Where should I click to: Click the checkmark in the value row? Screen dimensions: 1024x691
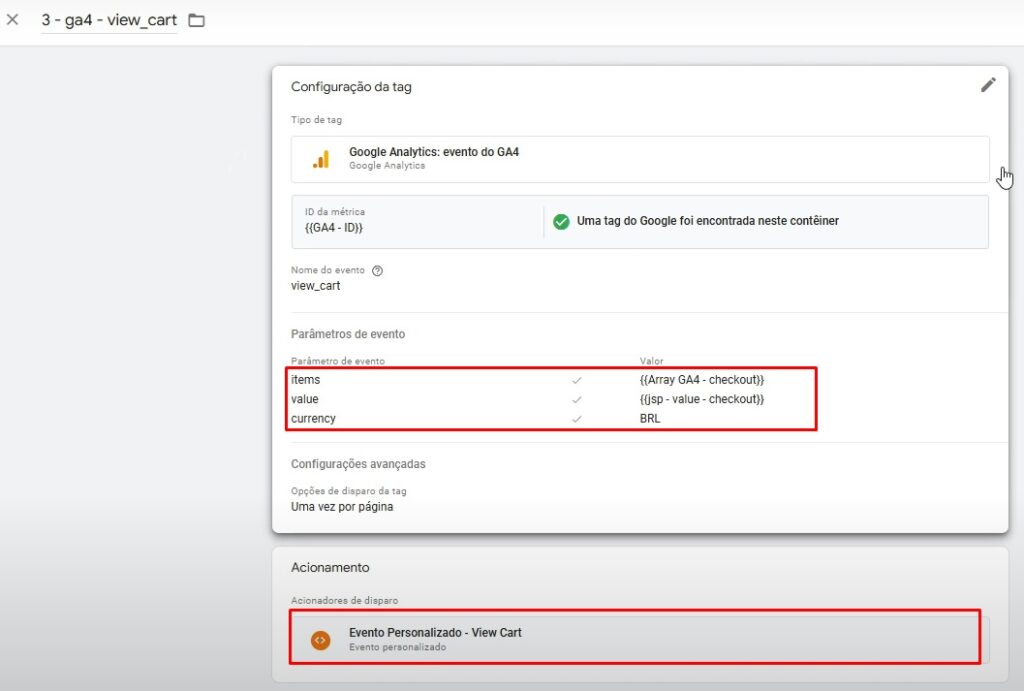coord(577,400)
